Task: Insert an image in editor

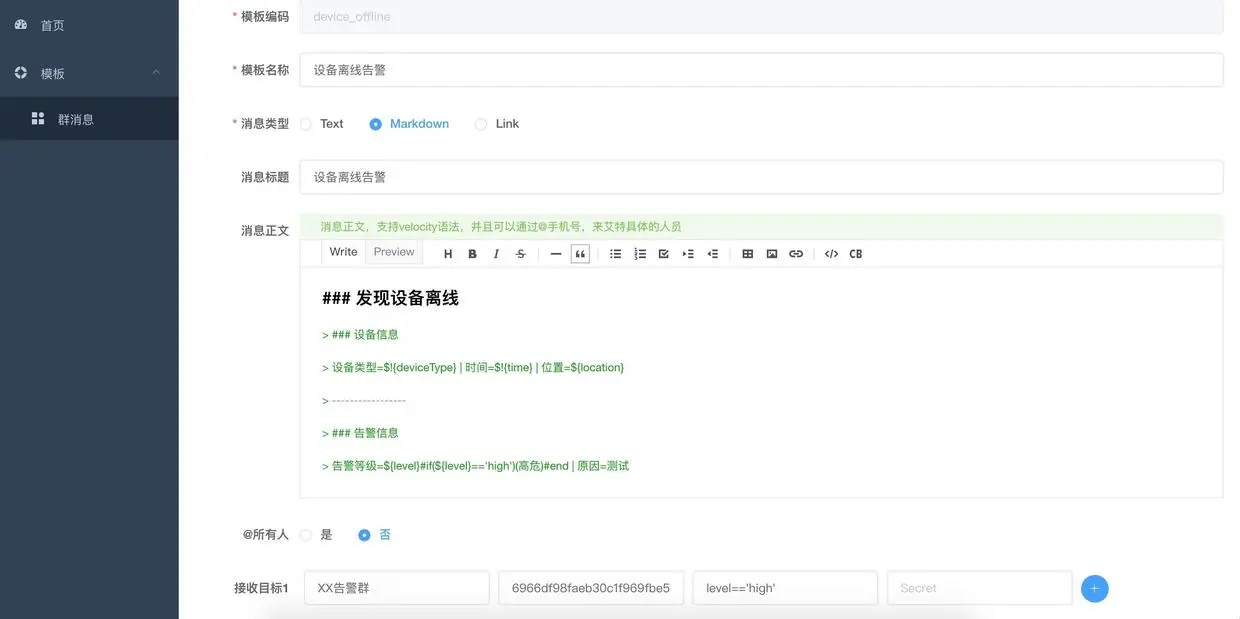Action: tap(772, 254)
